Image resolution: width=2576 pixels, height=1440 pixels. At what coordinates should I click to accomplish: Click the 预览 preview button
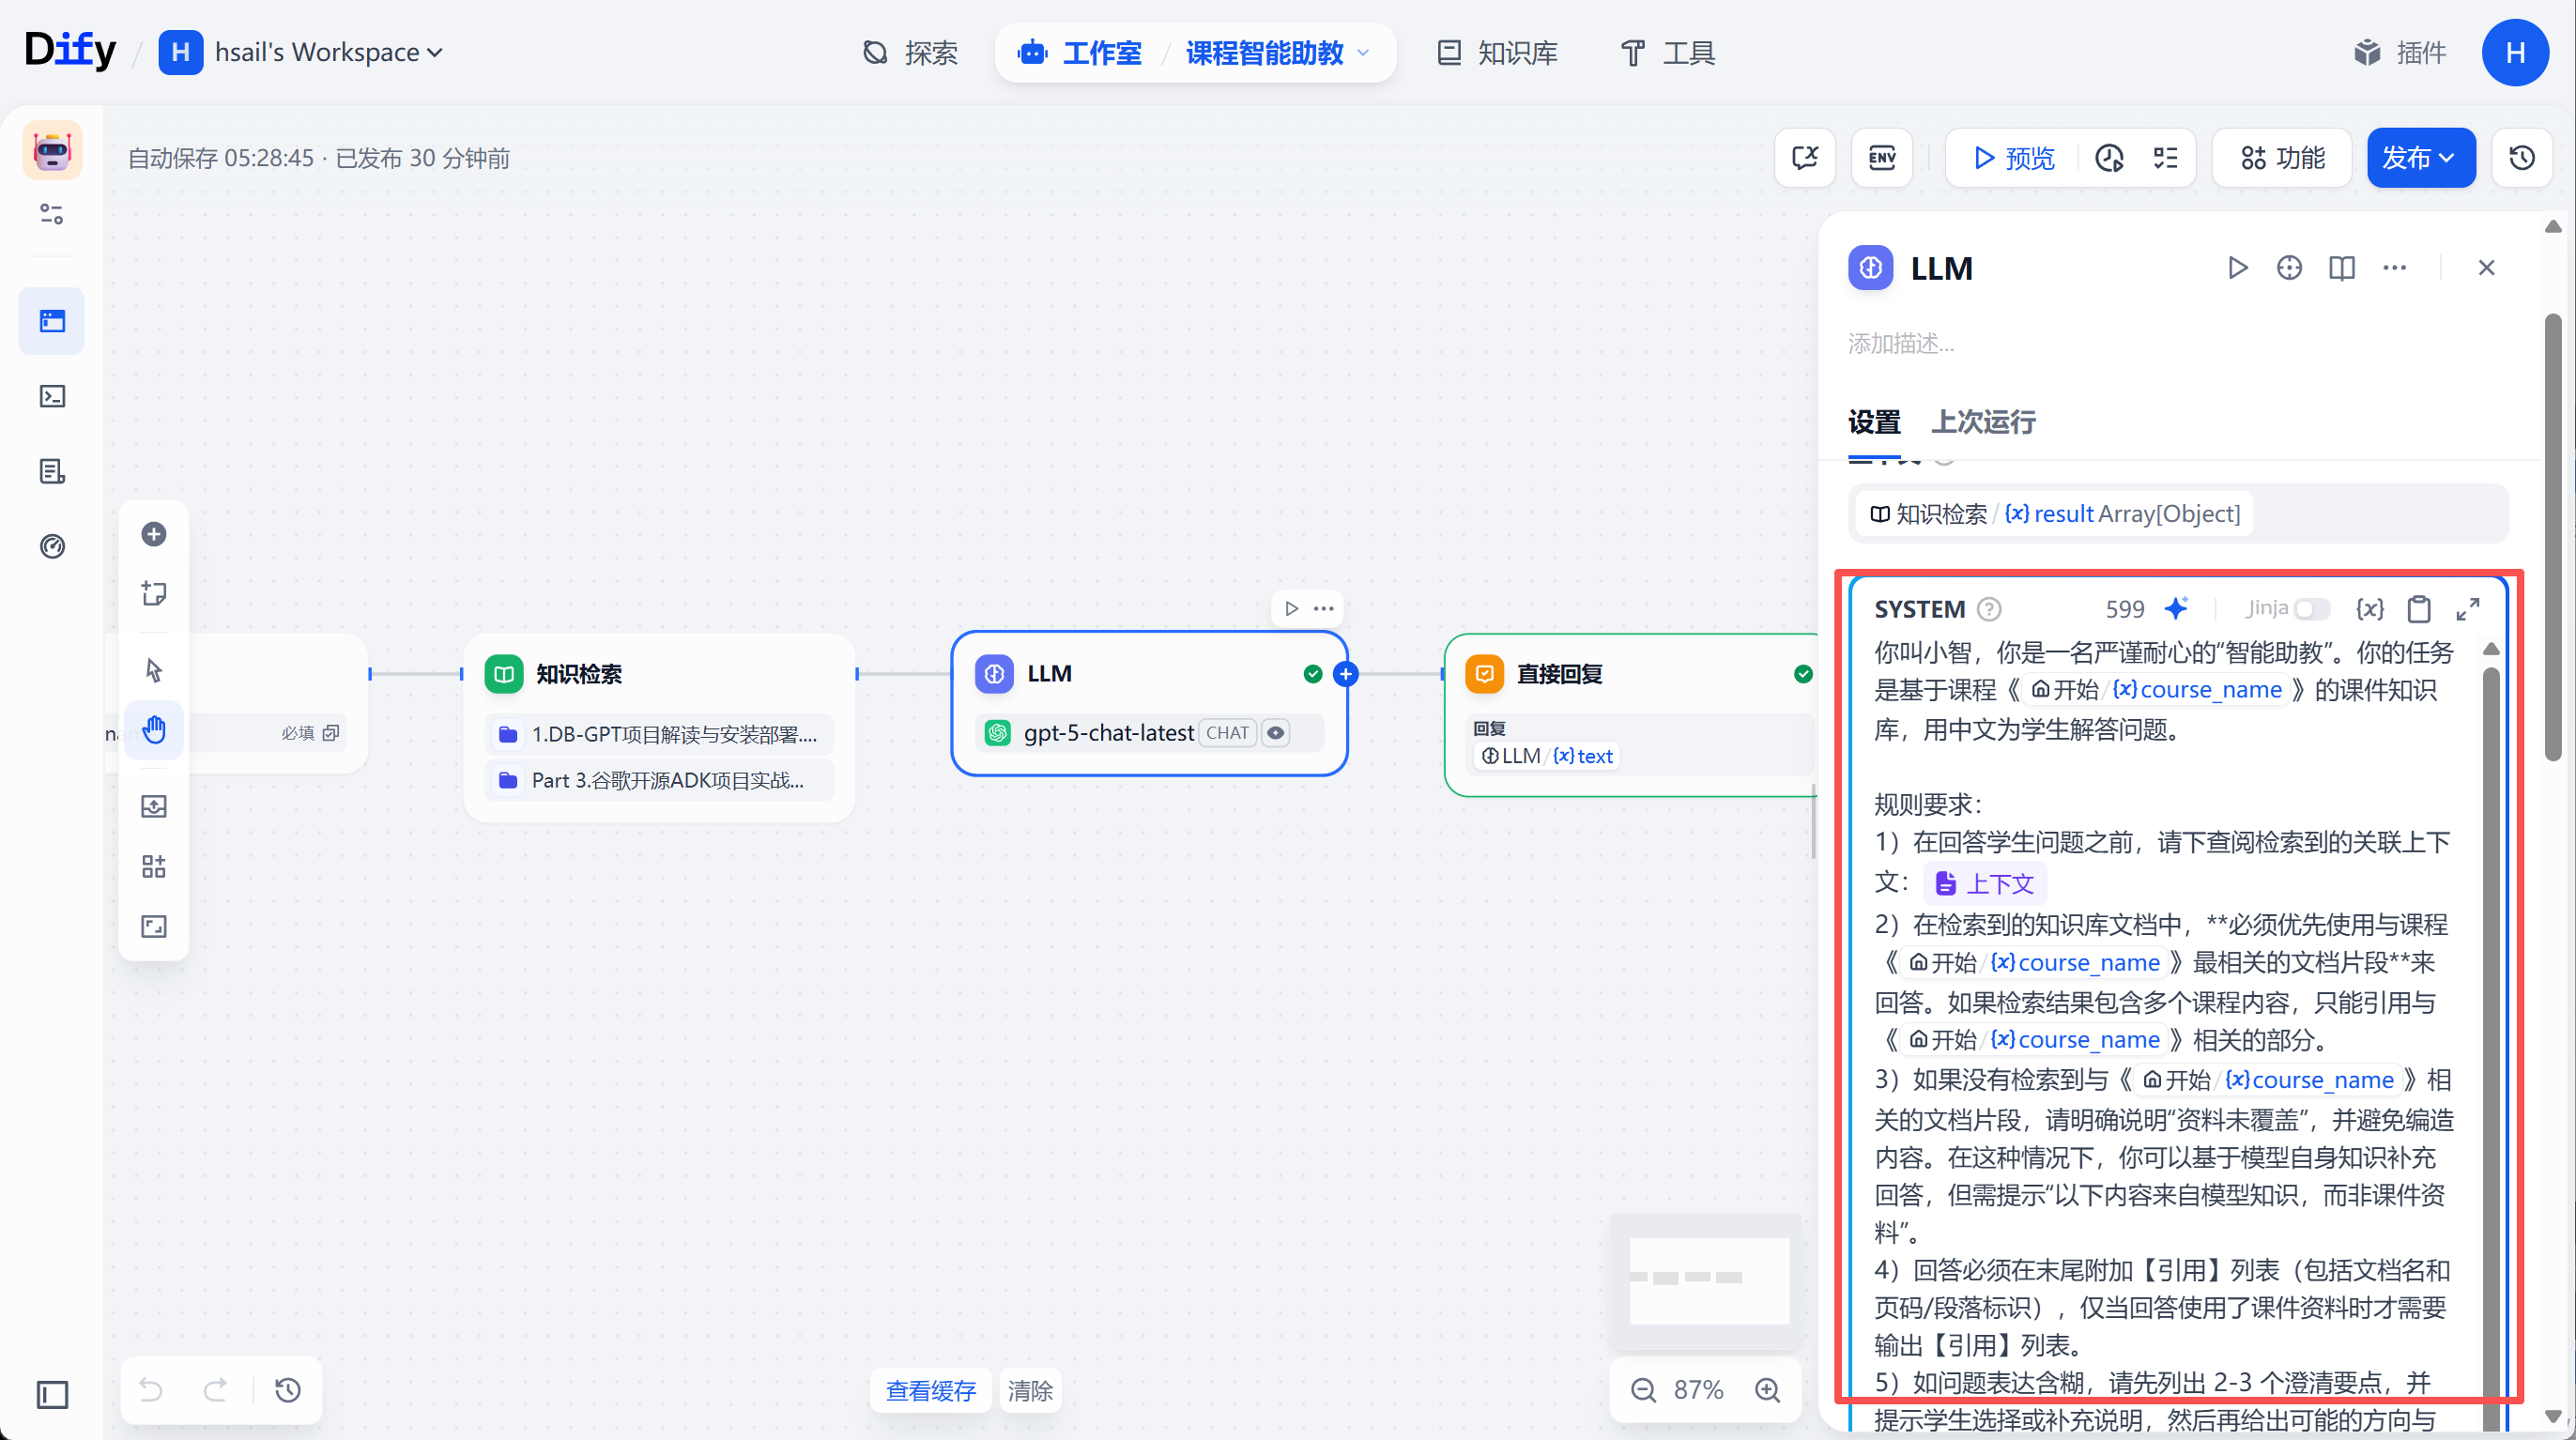click(2014, 157)
